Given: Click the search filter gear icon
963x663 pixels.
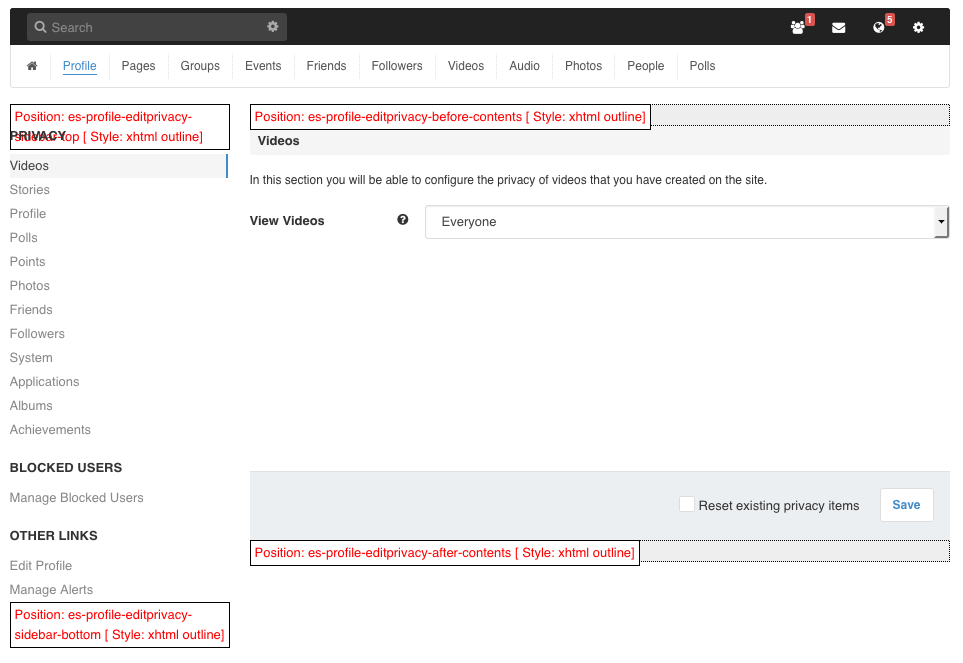Looking at the screenshot, I should click(273, 26).
